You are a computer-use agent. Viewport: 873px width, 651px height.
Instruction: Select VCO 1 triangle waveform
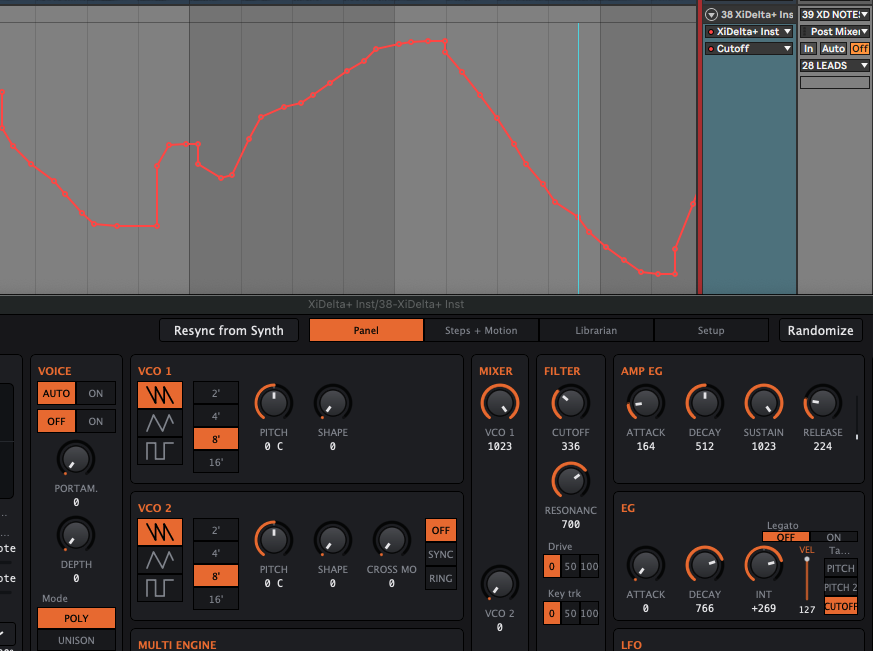pyautogui.click(x=160, y=423)
